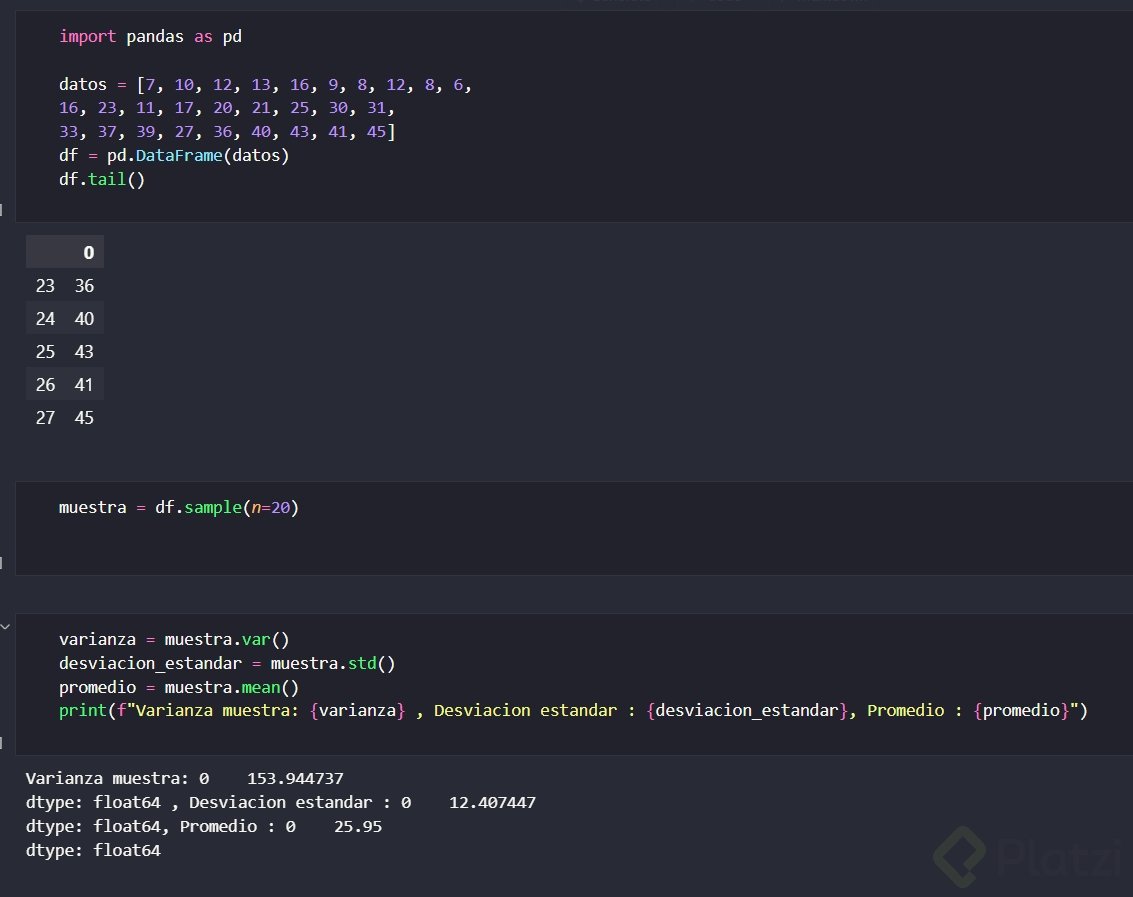Click the last 'dtype: float64' output line
This screenshot has width=1133, height=897.
[93, 850]
